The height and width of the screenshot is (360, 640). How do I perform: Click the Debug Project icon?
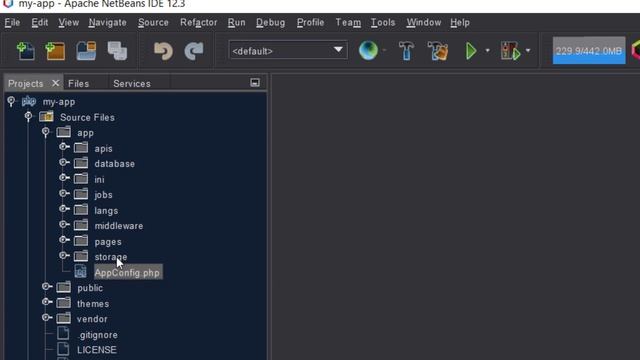click(511, 51)
